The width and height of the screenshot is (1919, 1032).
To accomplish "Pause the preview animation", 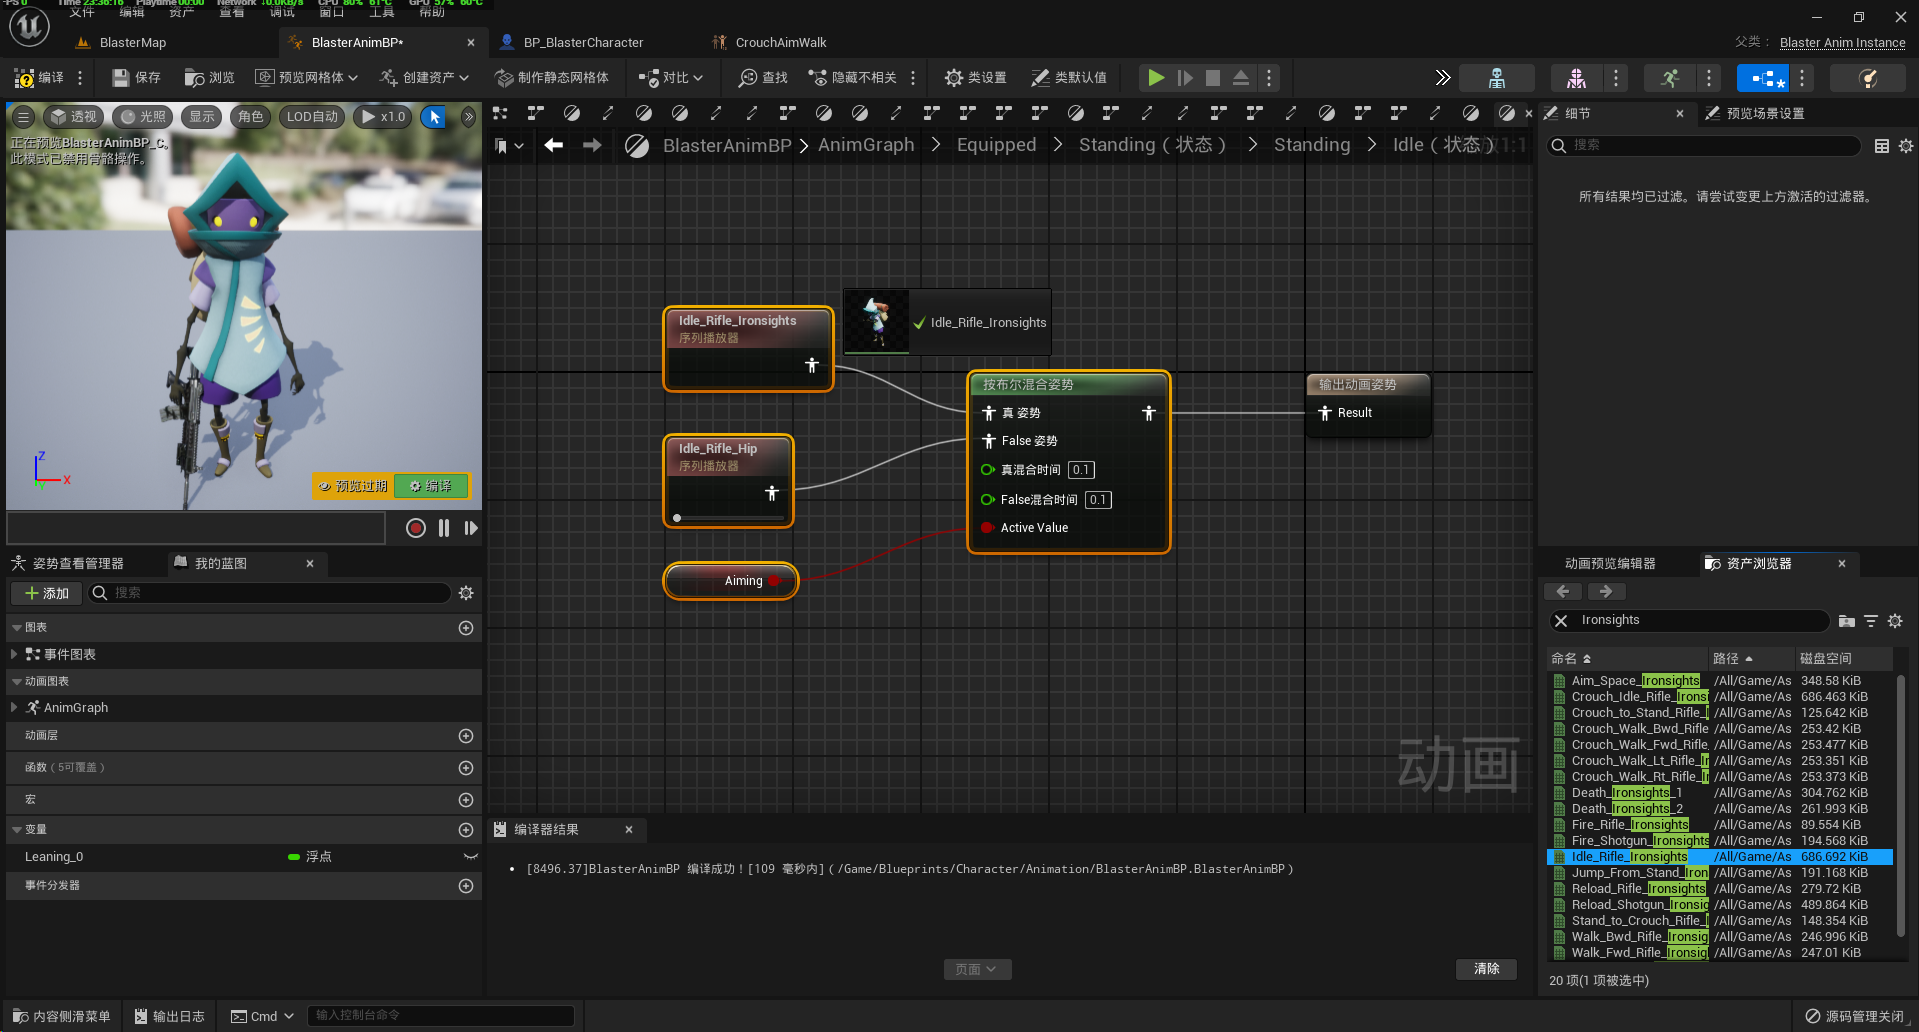I will (444, 528).
